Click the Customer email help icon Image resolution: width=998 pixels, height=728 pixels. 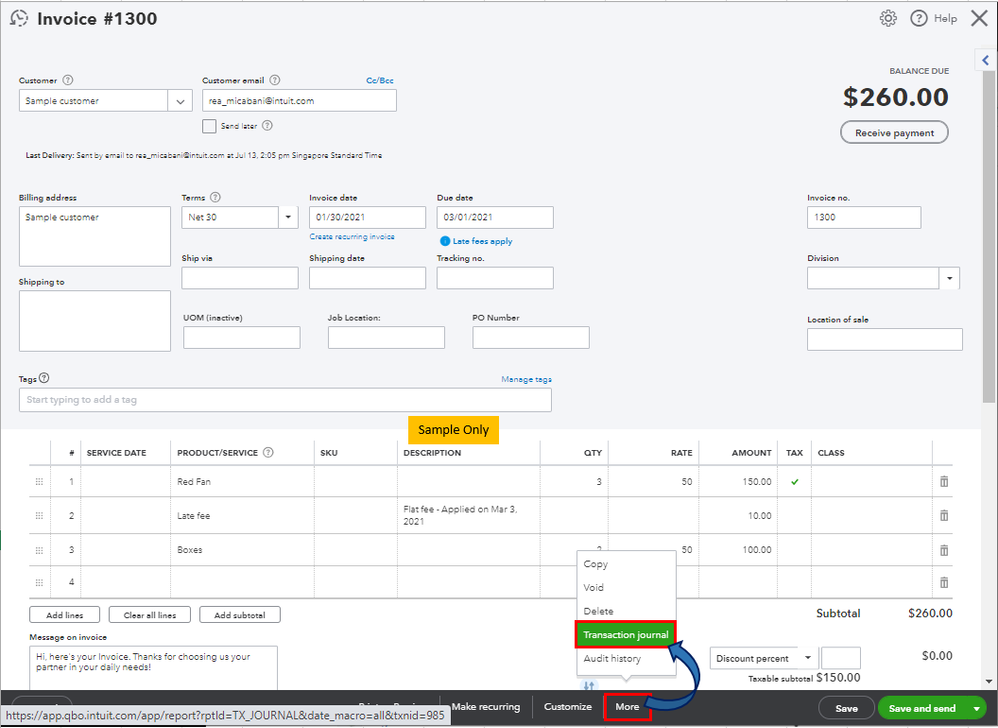pyautogui.click(x=274, y=80)
